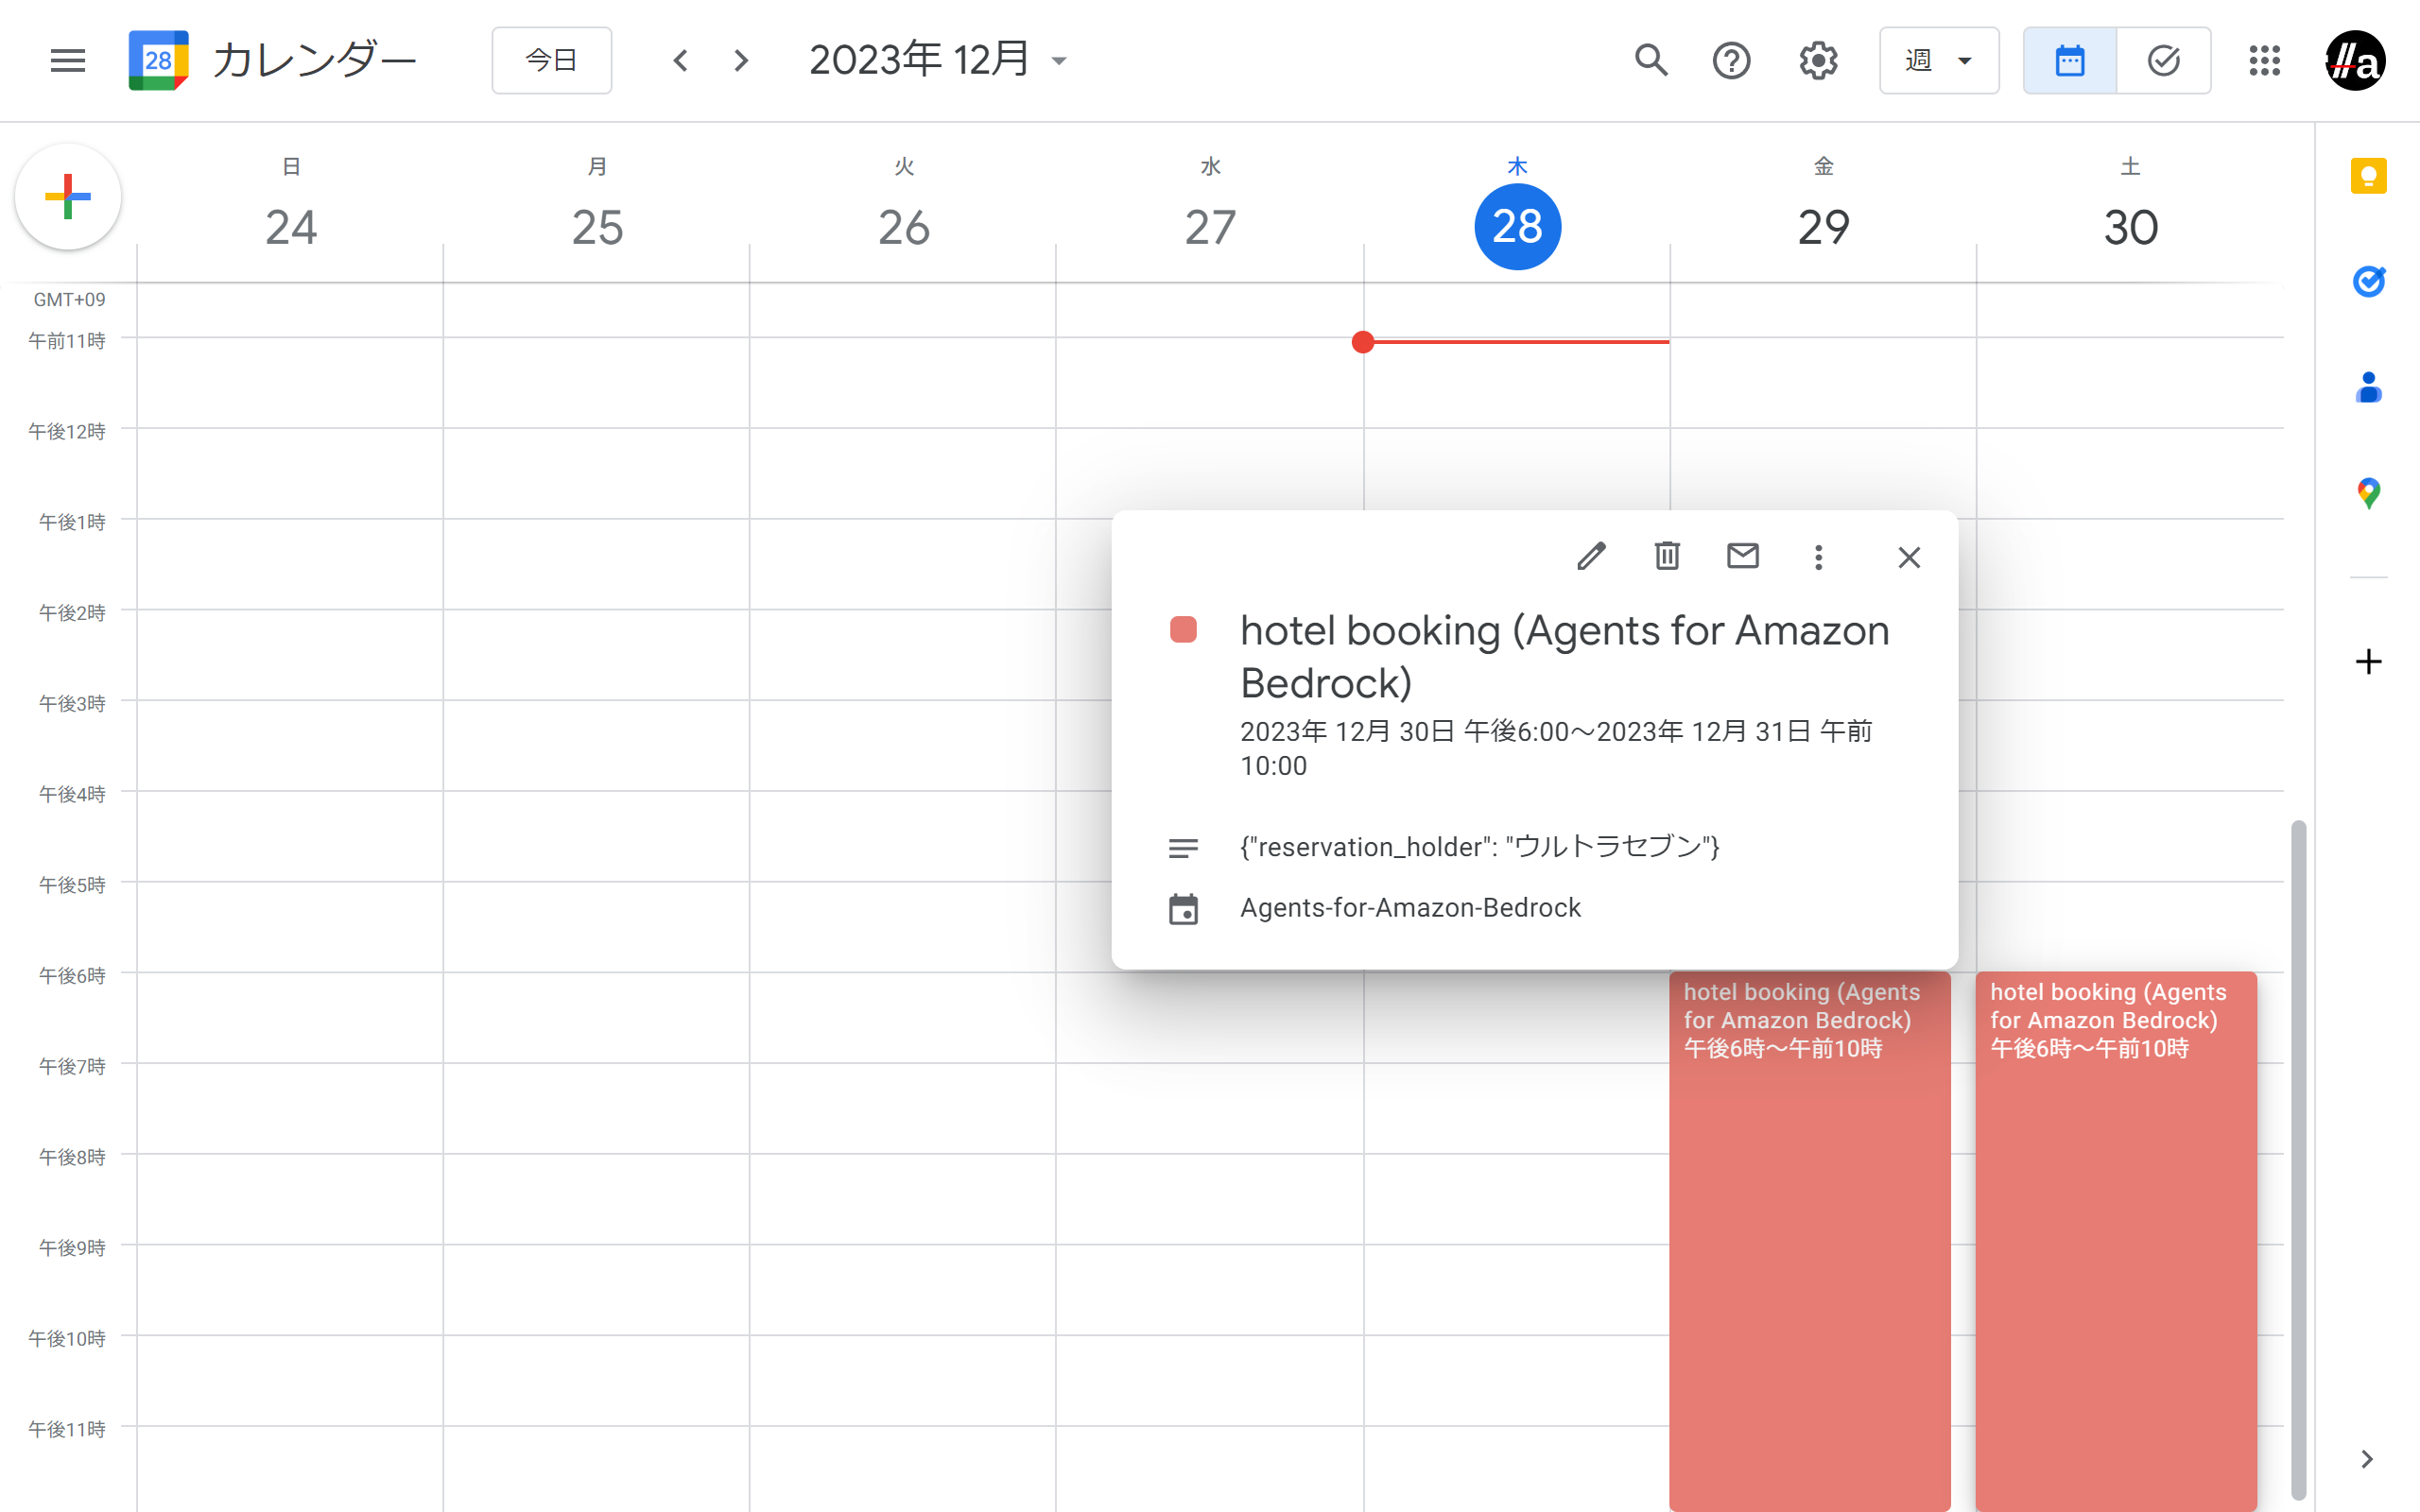The width and height of the screenshot is (2420, 1512).
Task: Click the envelope email guests icon
Action: click(x=1742, y=556)
